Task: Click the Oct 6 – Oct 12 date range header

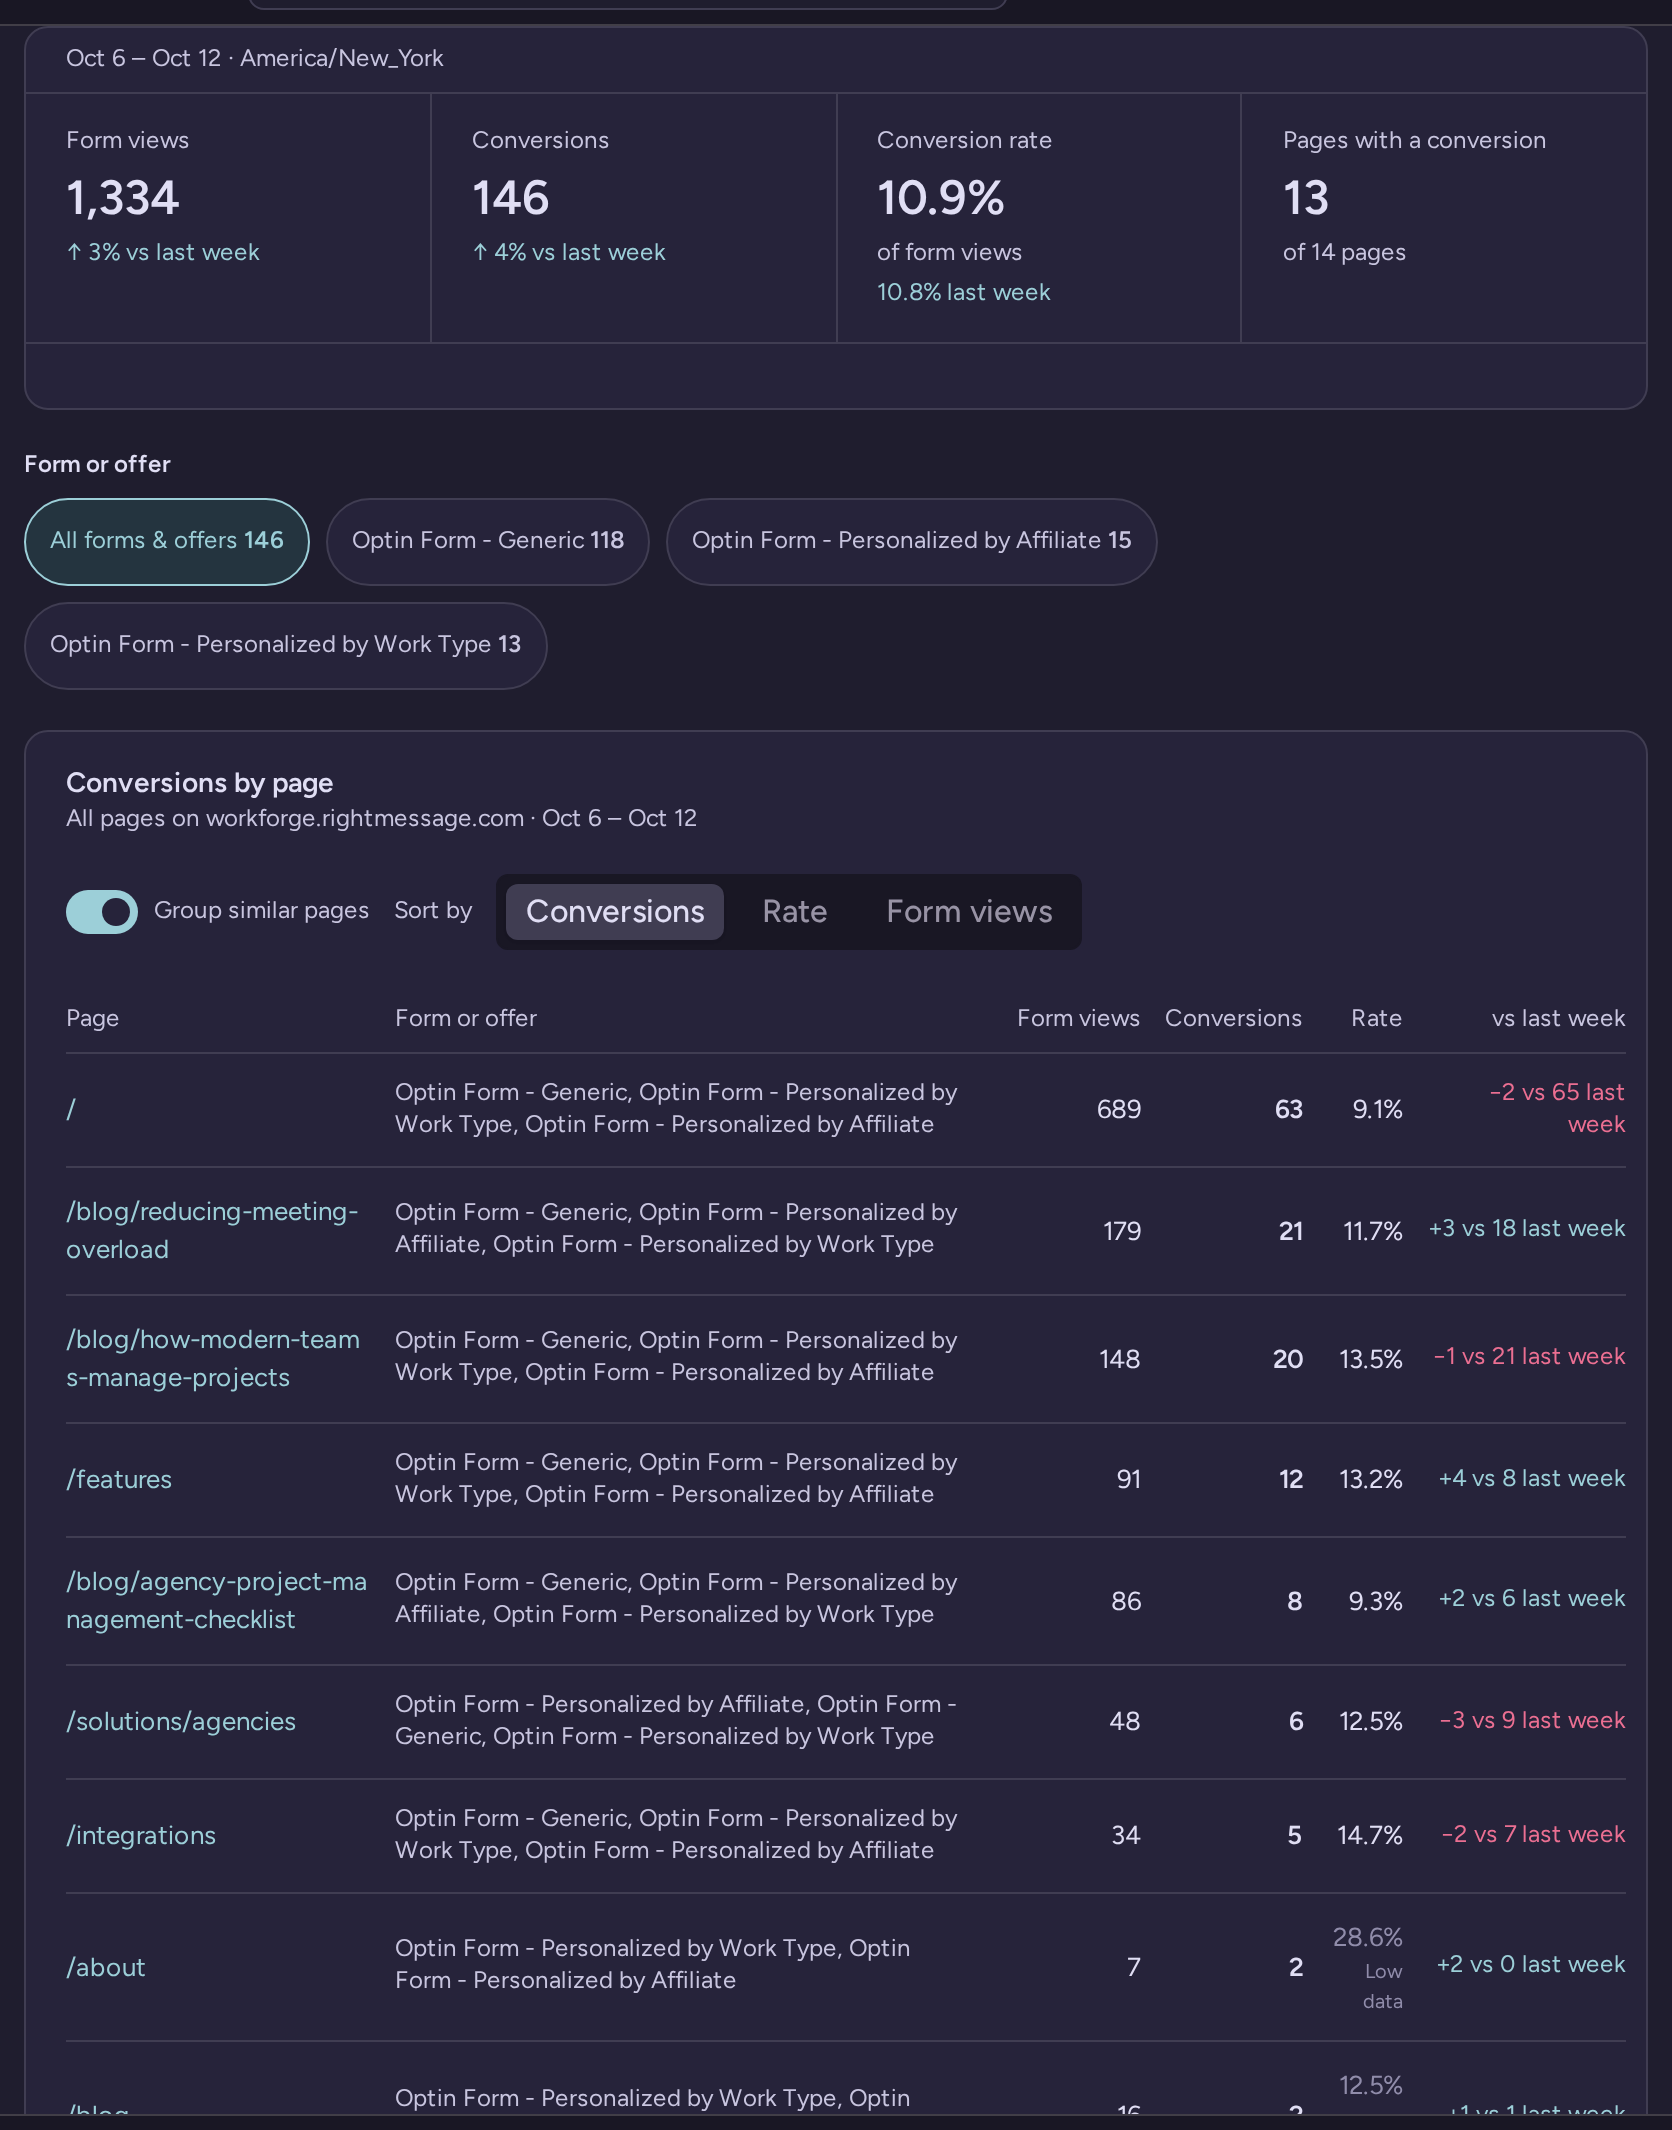Action: click(x=255, y=58)
